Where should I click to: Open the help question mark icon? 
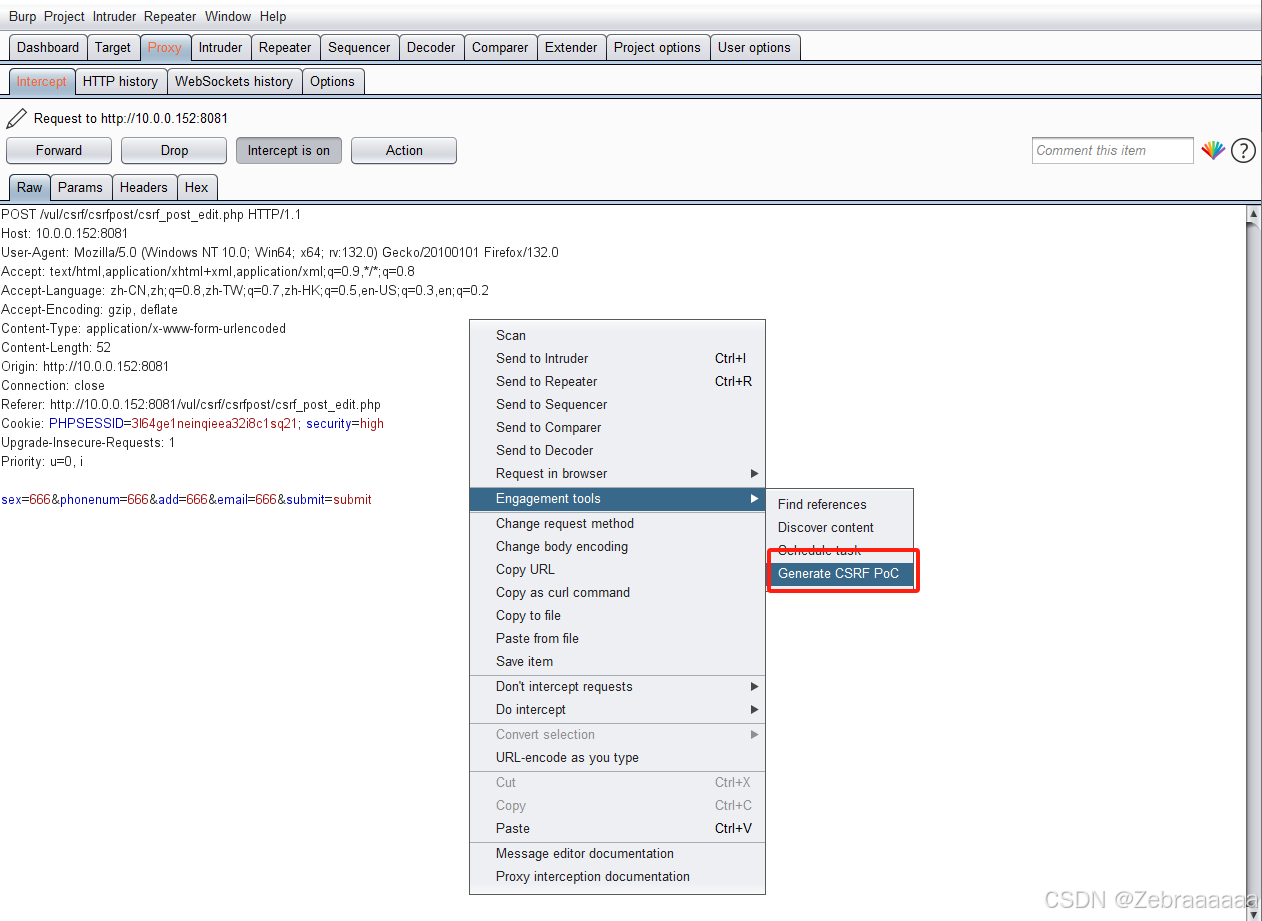point(1243,150)
